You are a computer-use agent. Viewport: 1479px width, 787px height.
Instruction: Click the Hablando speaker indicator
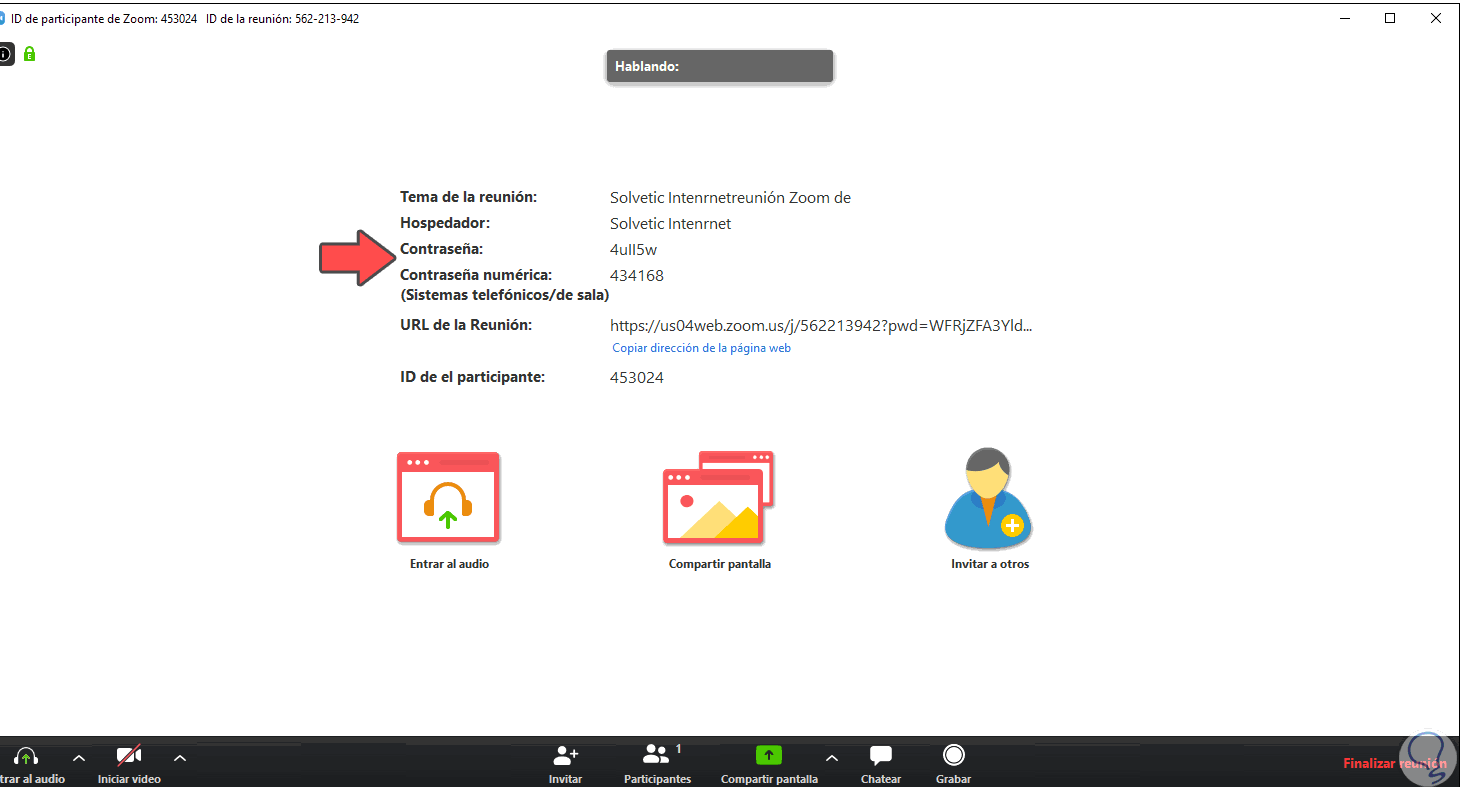tap(720, 66)
